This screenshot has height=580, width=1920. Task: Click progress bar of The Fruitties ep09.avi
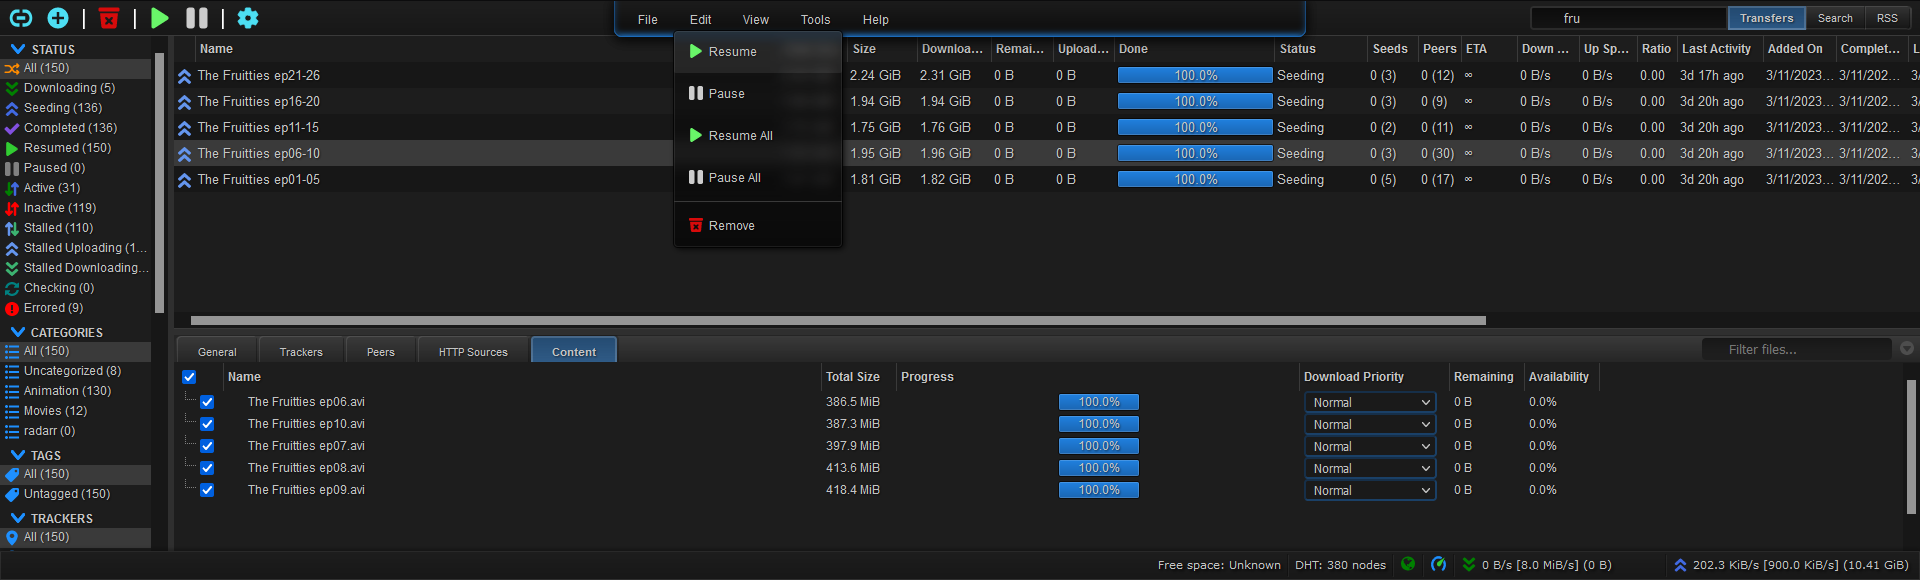coord(1099,490)
